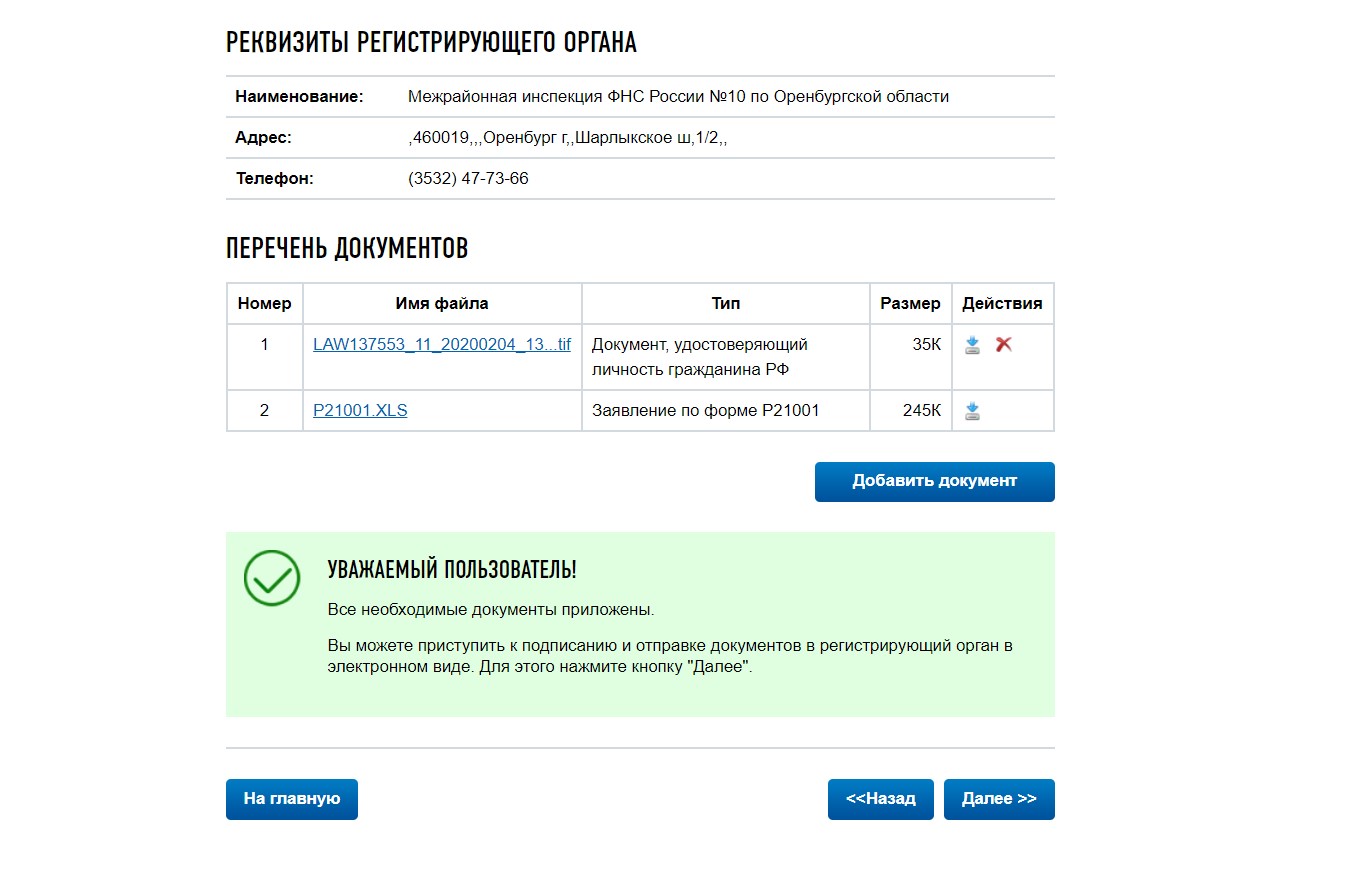Open the LAW137553_11_20200204 tif file link

pos(442,344)
